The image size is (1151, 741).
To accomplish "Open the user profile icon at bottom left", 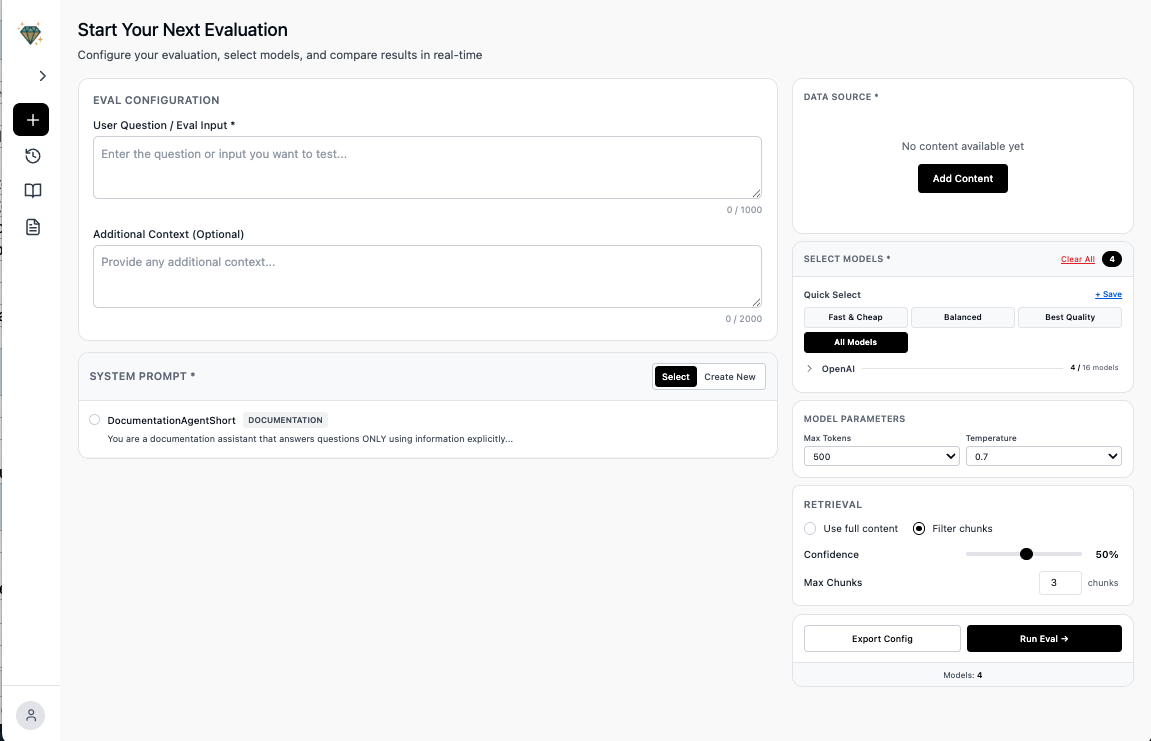I will tap(30, 715).
